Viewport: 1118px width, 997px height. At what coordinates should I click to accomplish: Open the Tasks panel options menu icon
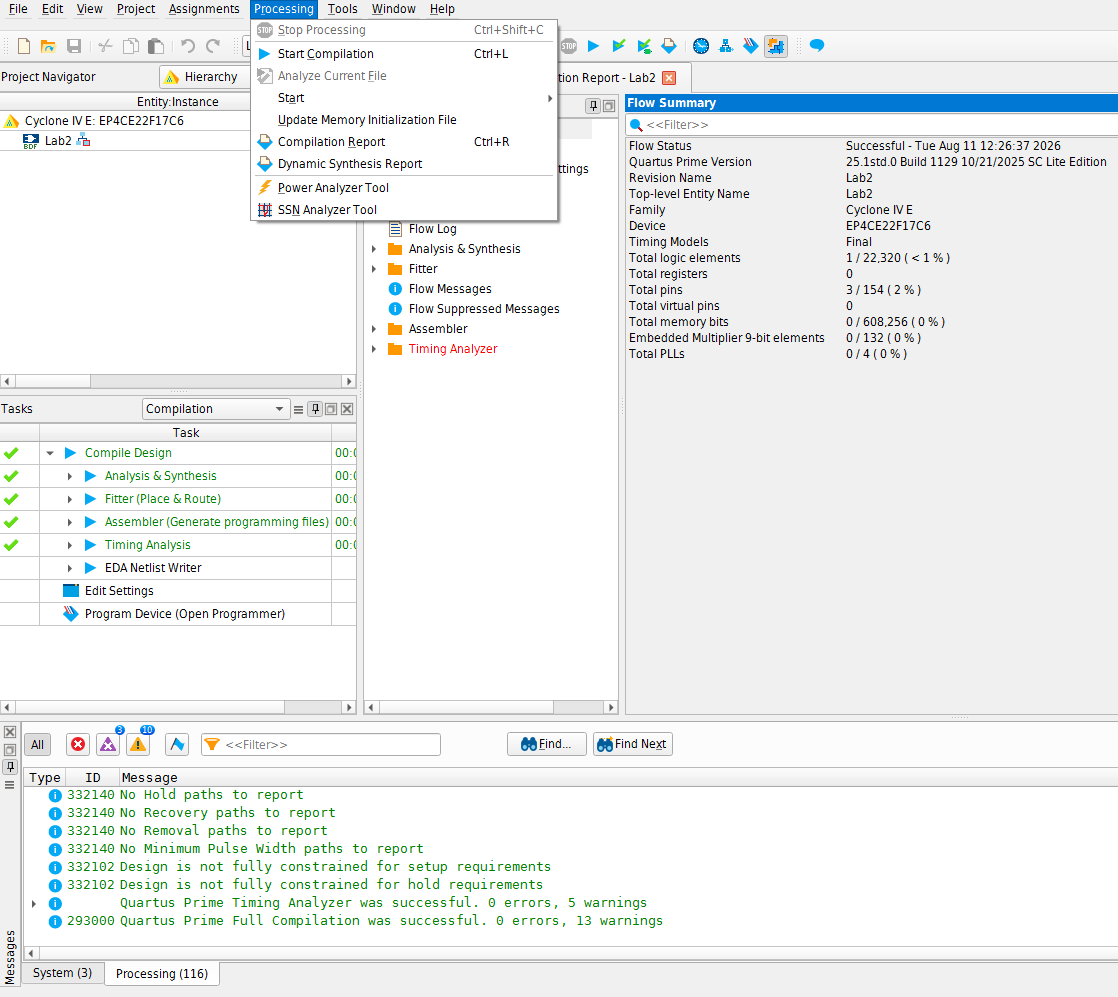299,409
